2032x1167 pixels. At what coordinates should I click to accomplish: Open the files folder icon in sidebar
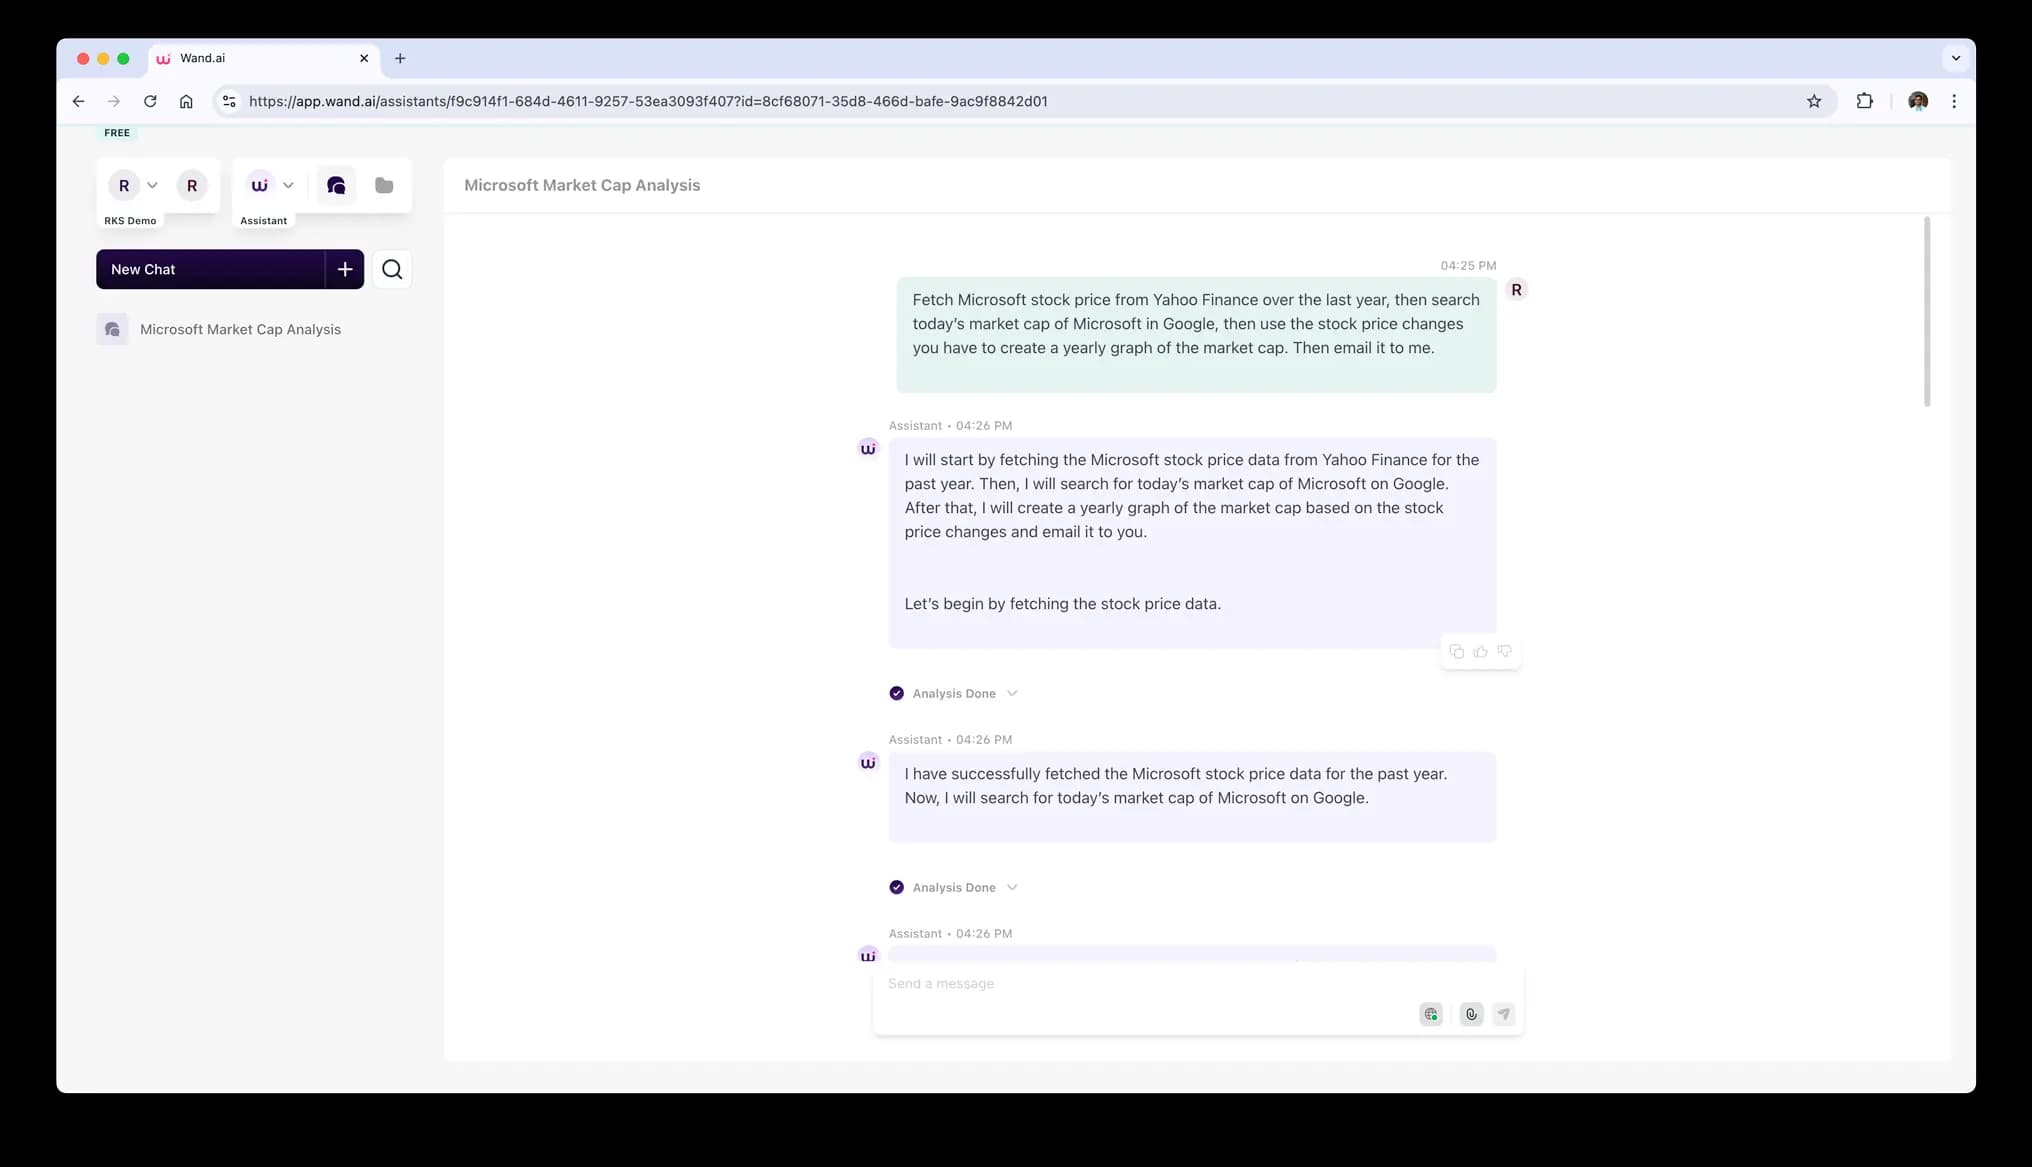(x=384, y=185)
